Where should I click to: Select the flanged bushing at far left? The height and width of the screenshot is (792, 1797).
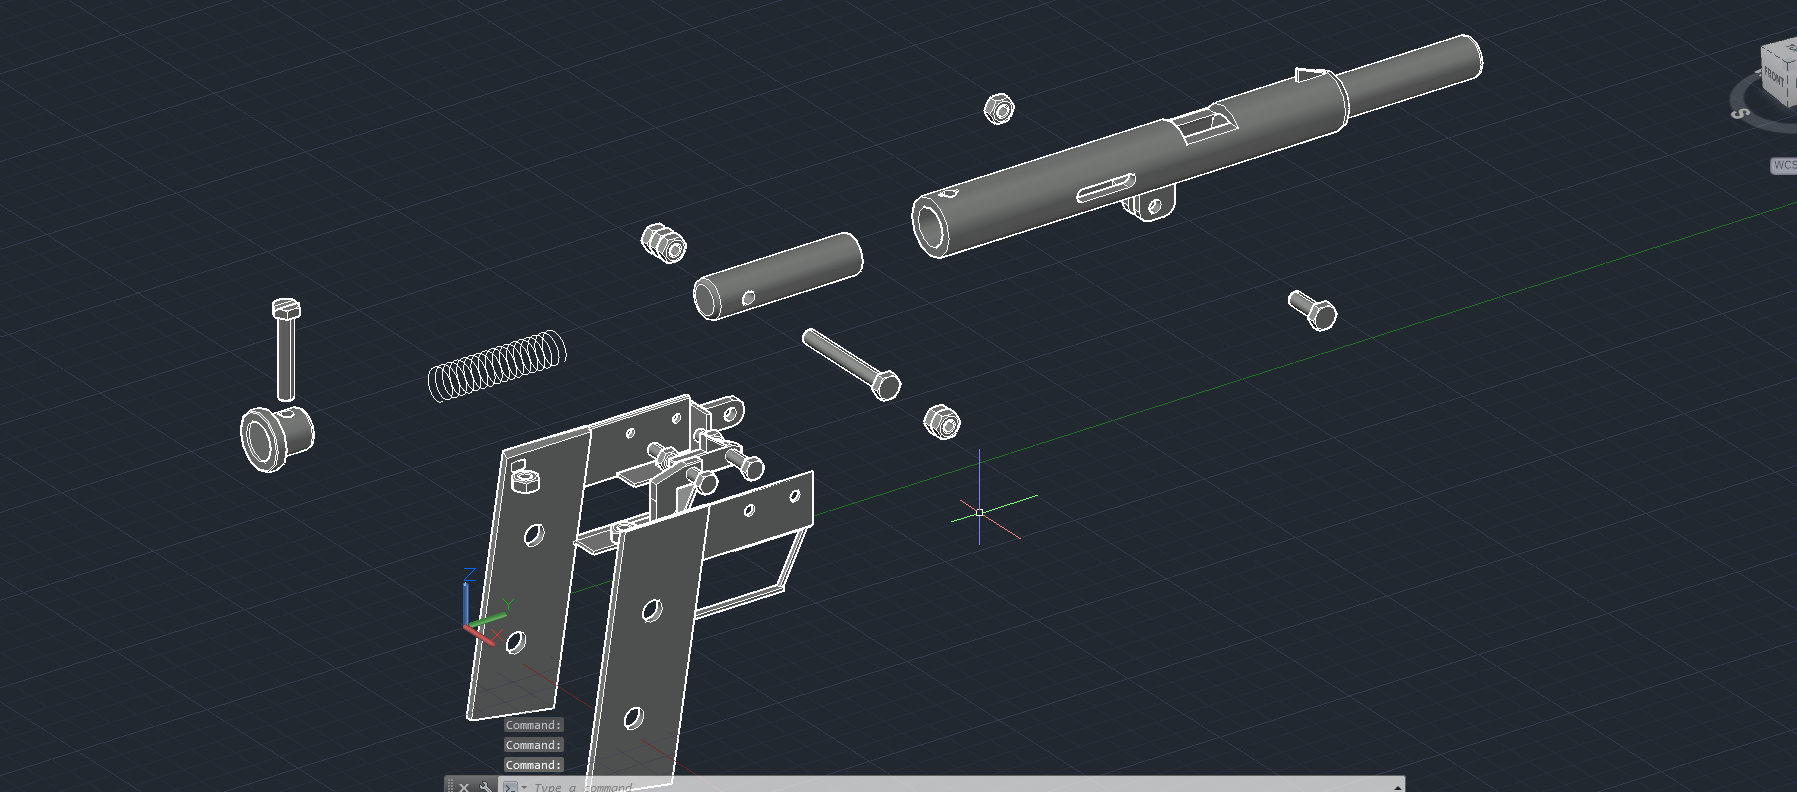277,437
